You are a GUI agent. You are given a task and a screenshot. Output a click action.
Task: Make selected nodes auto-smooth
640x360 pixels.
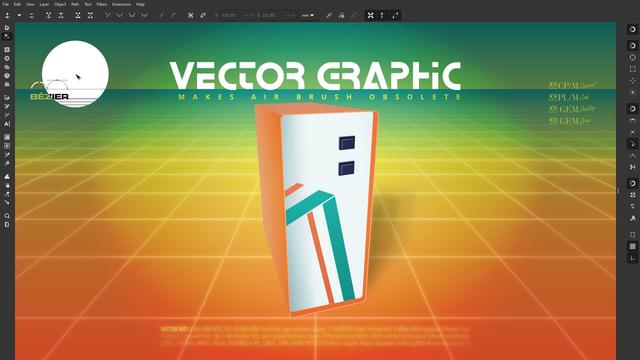[144, 15]
